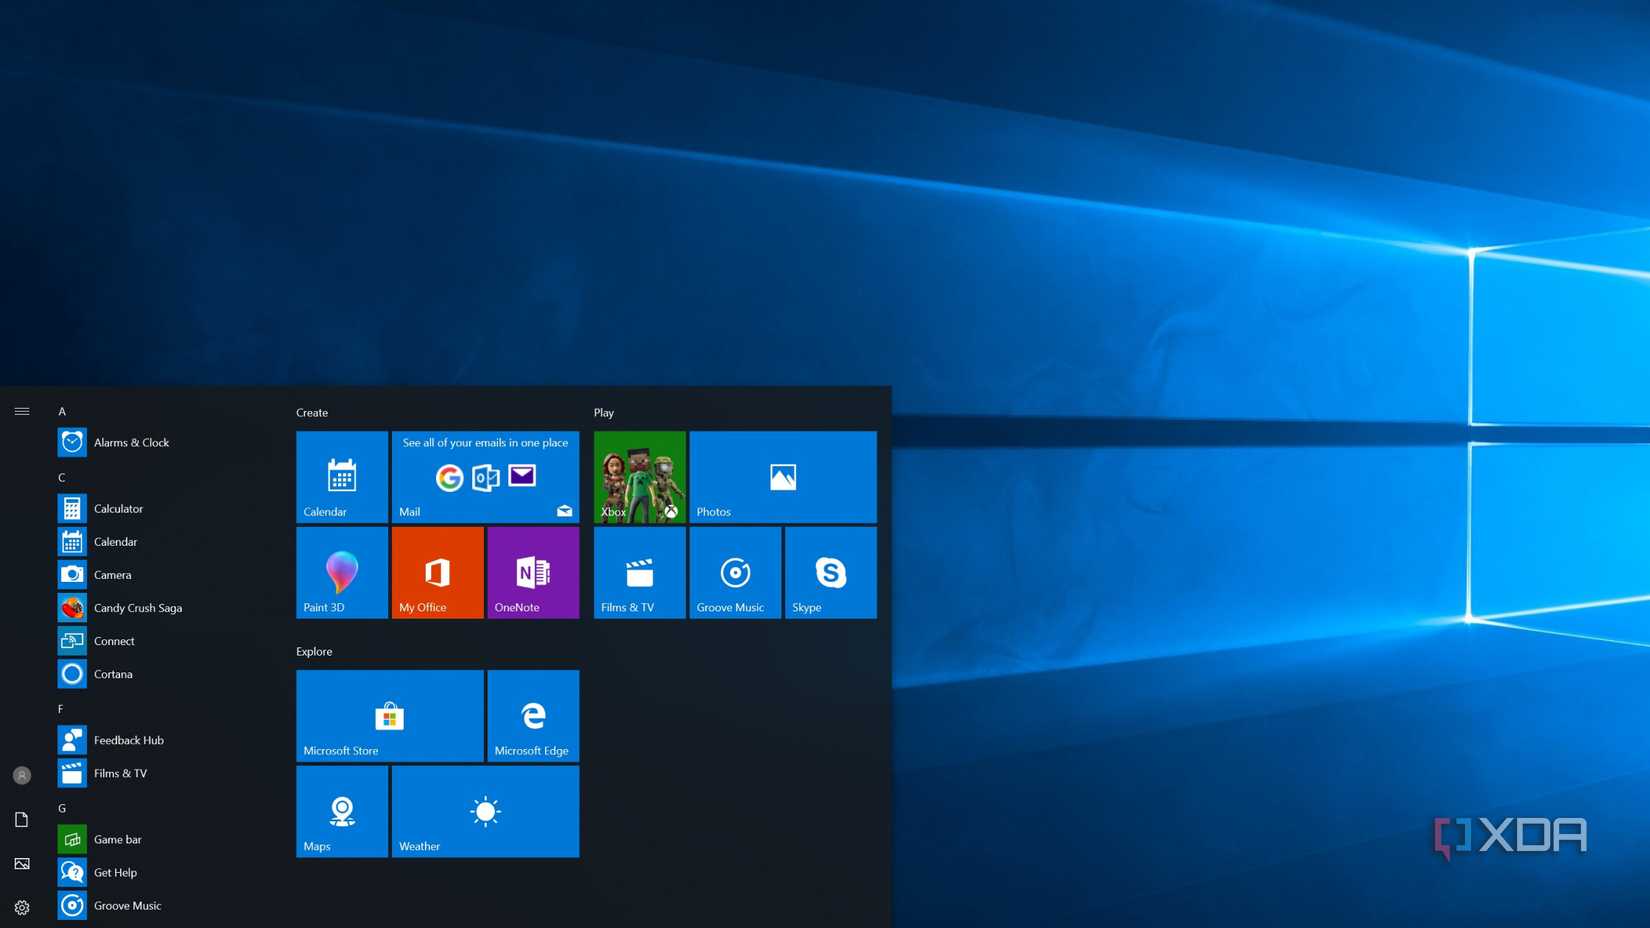The width and height of the screenshot is (1650, 928).
Task: Open Get Help from the app list
Action: pos(114,872)
